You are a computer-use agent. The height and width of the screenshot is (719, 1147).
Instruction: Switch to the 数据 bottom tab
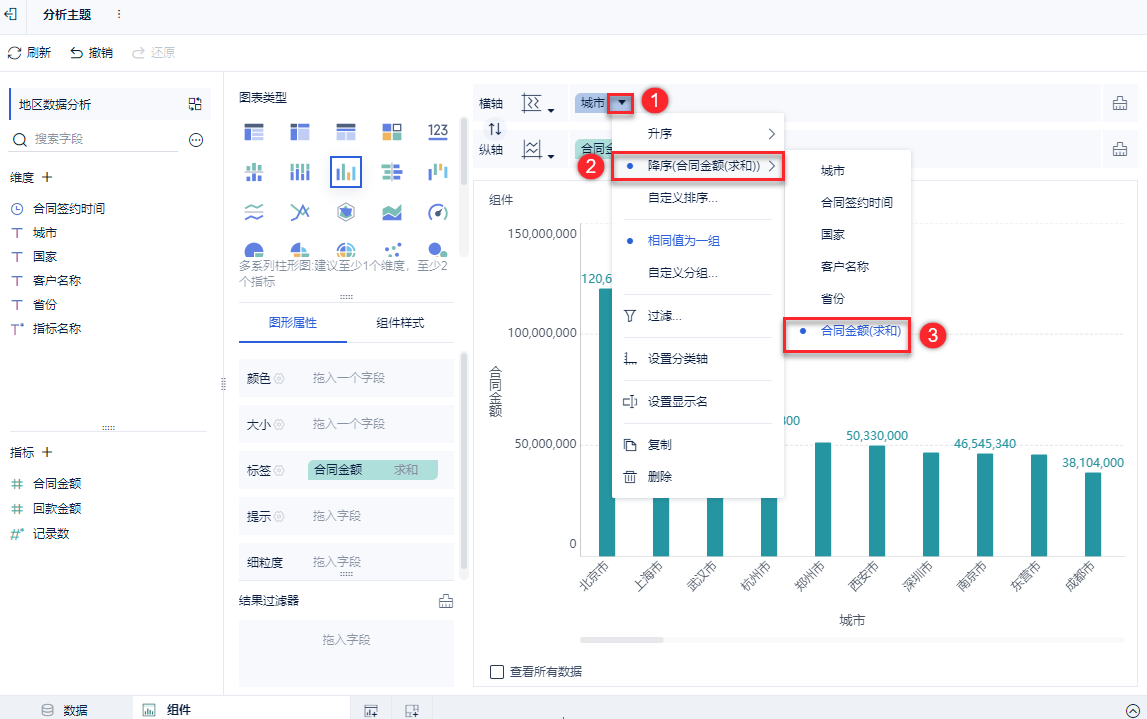pos(66,709)
